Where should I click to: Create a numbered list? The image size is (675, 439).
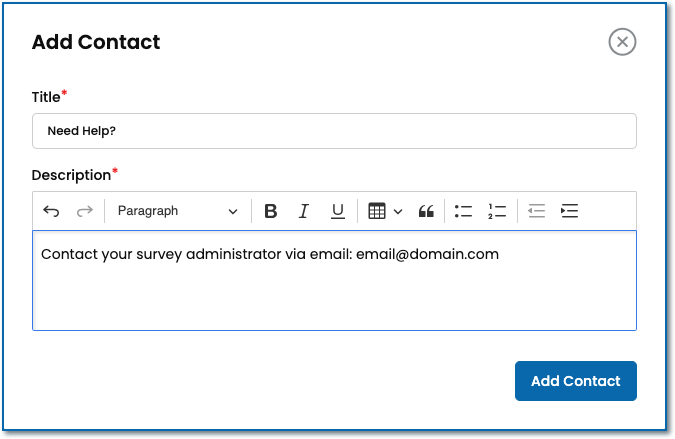[x=497, y=211]
